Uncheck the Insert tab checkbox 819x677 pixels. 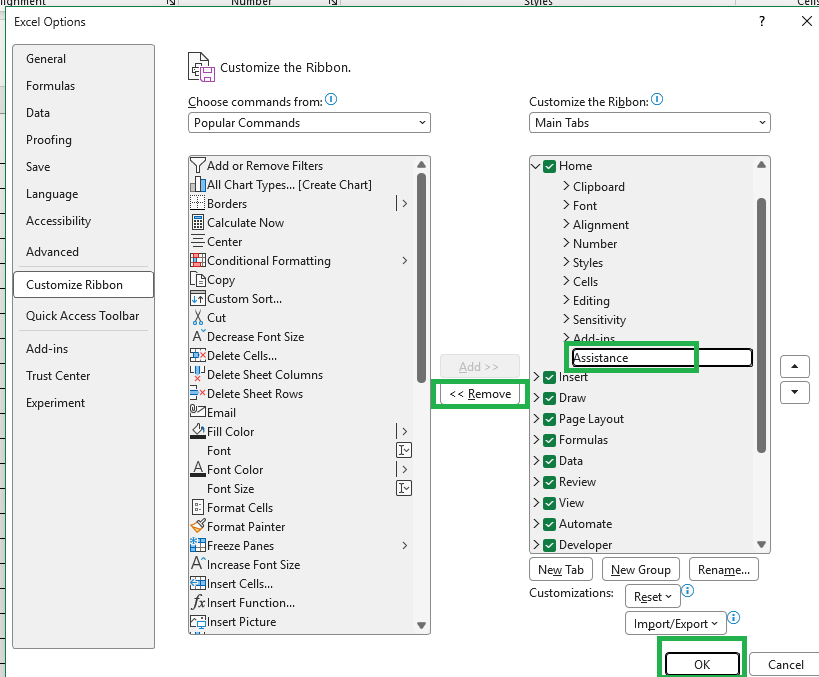[549, 377]
